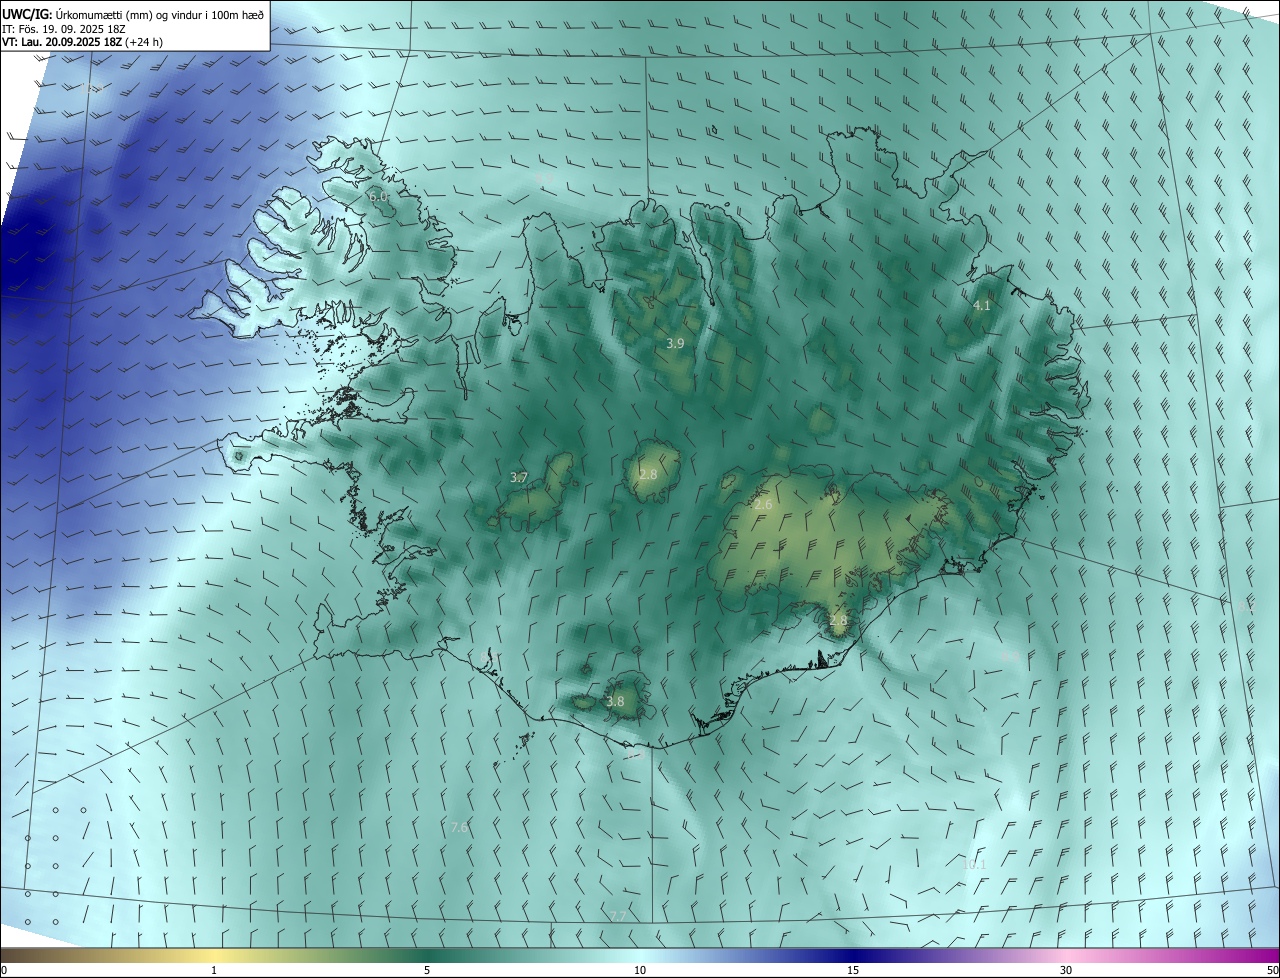1280x978 pixels.
Task: Click the 3.9 value on the northern highlands
Action: tap(675, 343)
